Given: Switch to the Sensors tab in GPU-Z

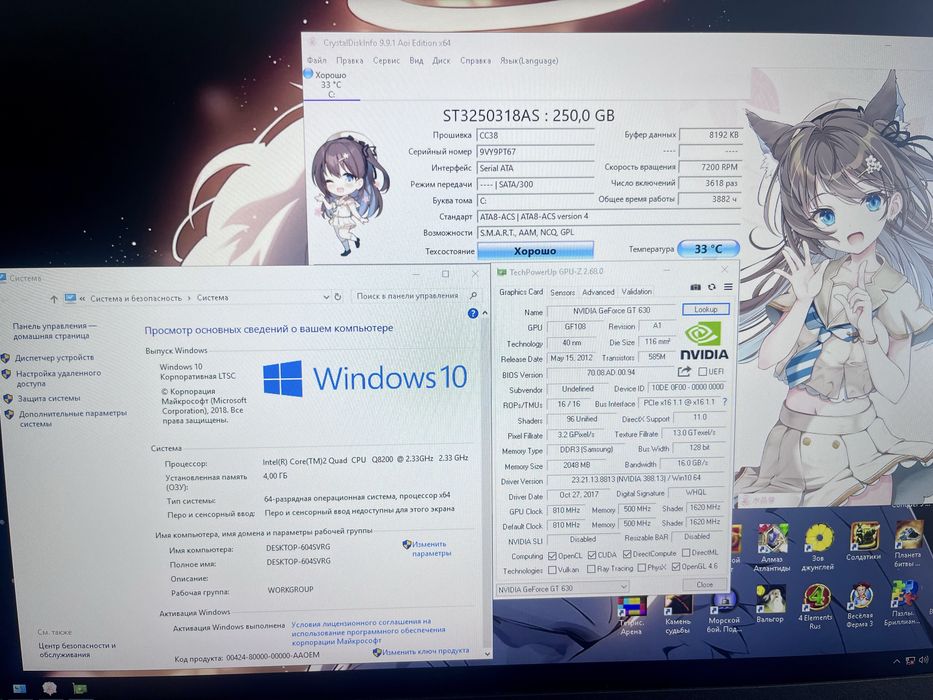Looking at the screenshot, I should (x=562, y=292).
